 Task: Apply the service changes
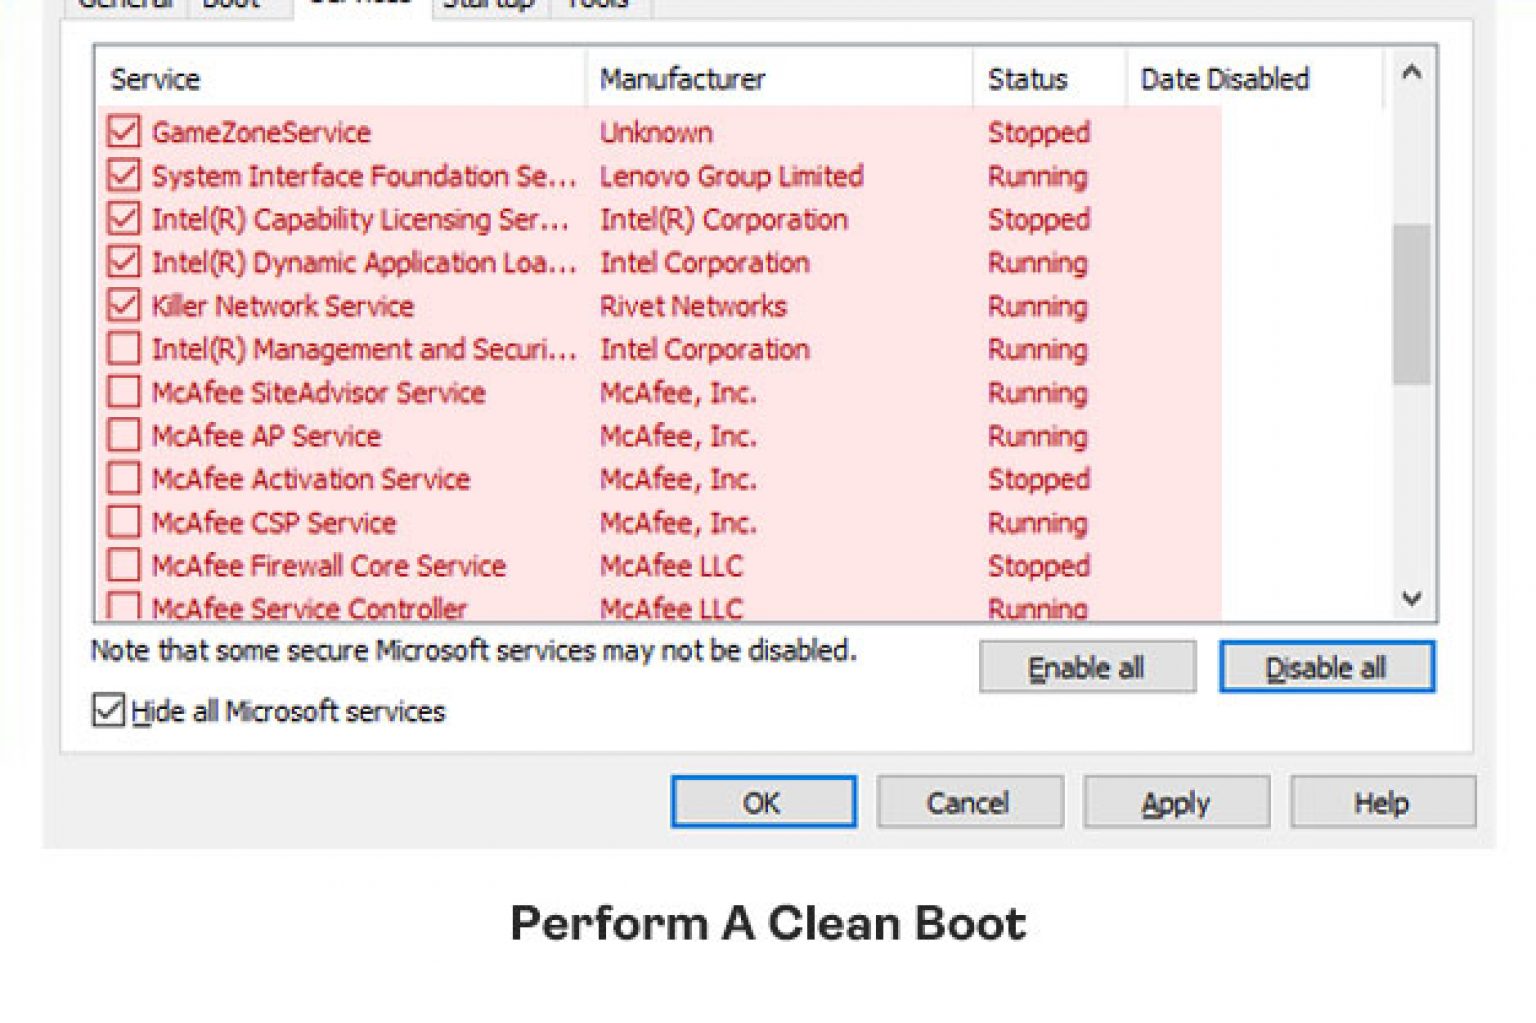coord(1176,802)
